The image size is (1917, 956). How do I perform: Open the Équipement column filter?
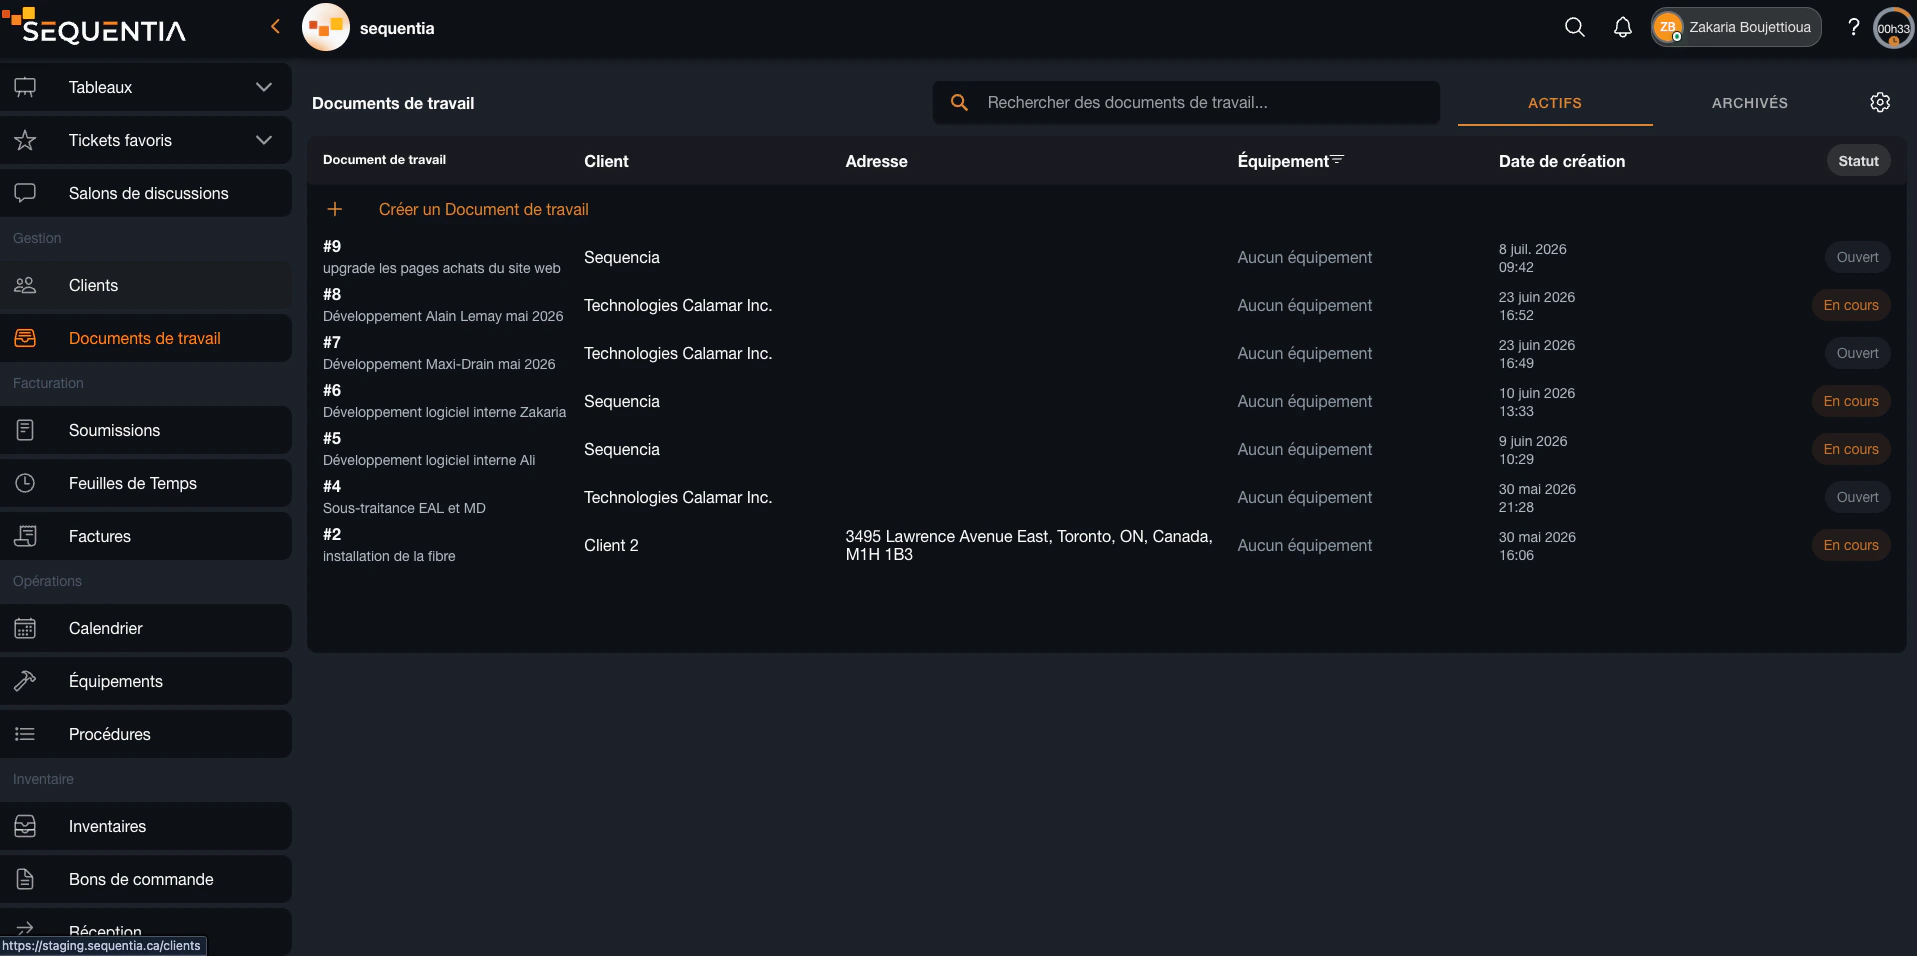click(1338, 159)
